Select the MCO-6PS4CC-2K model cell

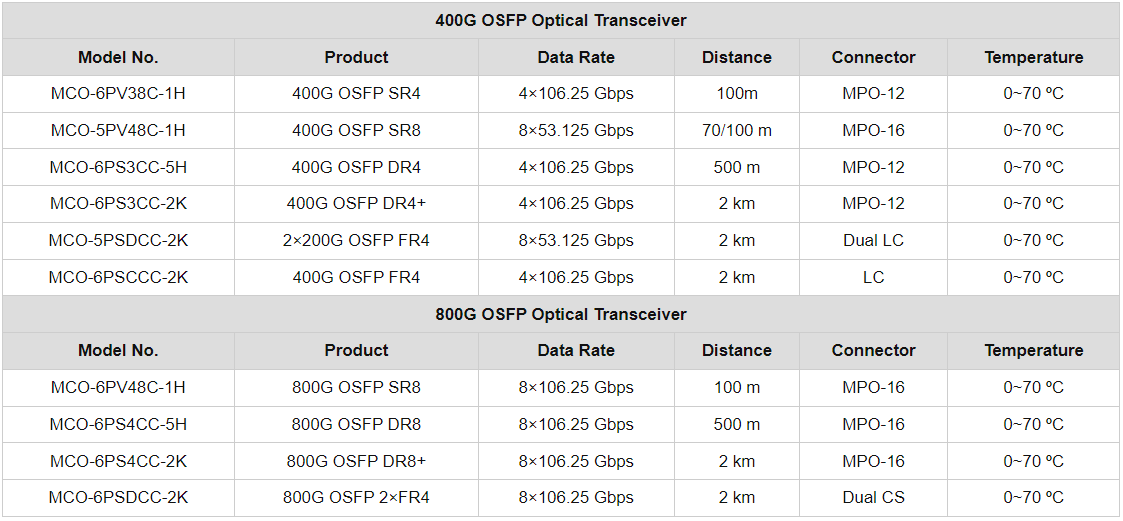pyautogui.click(x=118, y=461)
